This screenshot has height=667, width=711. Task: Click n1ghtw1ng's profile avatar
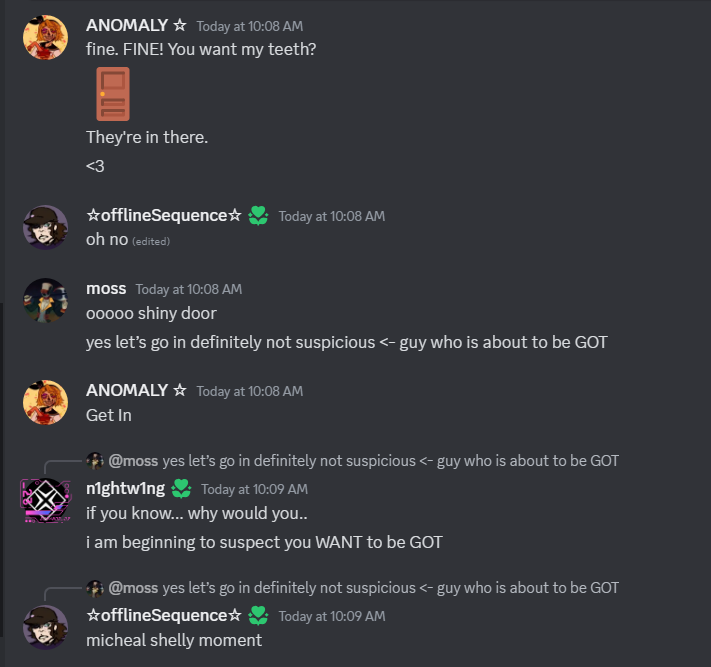click(x=45, y=501)
